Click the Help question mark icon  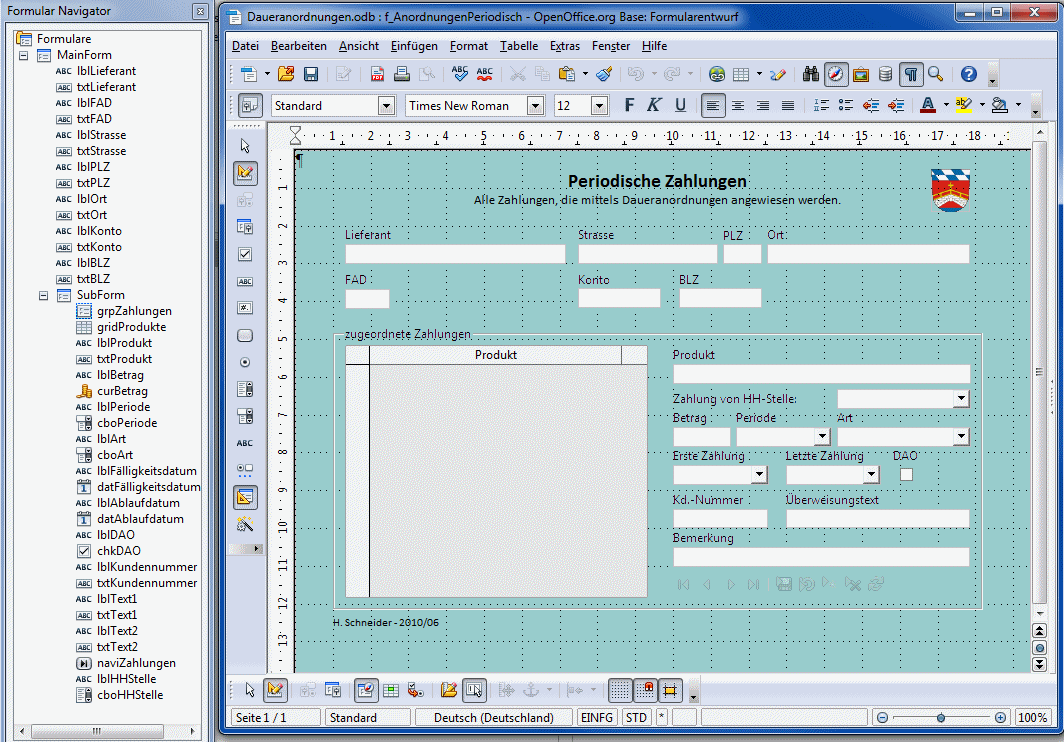click(968, 74)
